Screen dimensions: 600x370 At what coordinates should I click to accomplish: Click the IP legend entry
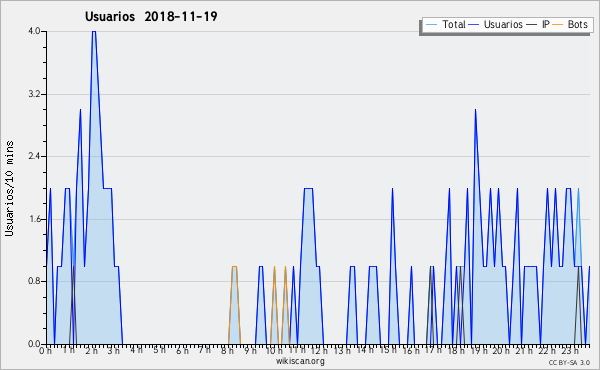538,24
